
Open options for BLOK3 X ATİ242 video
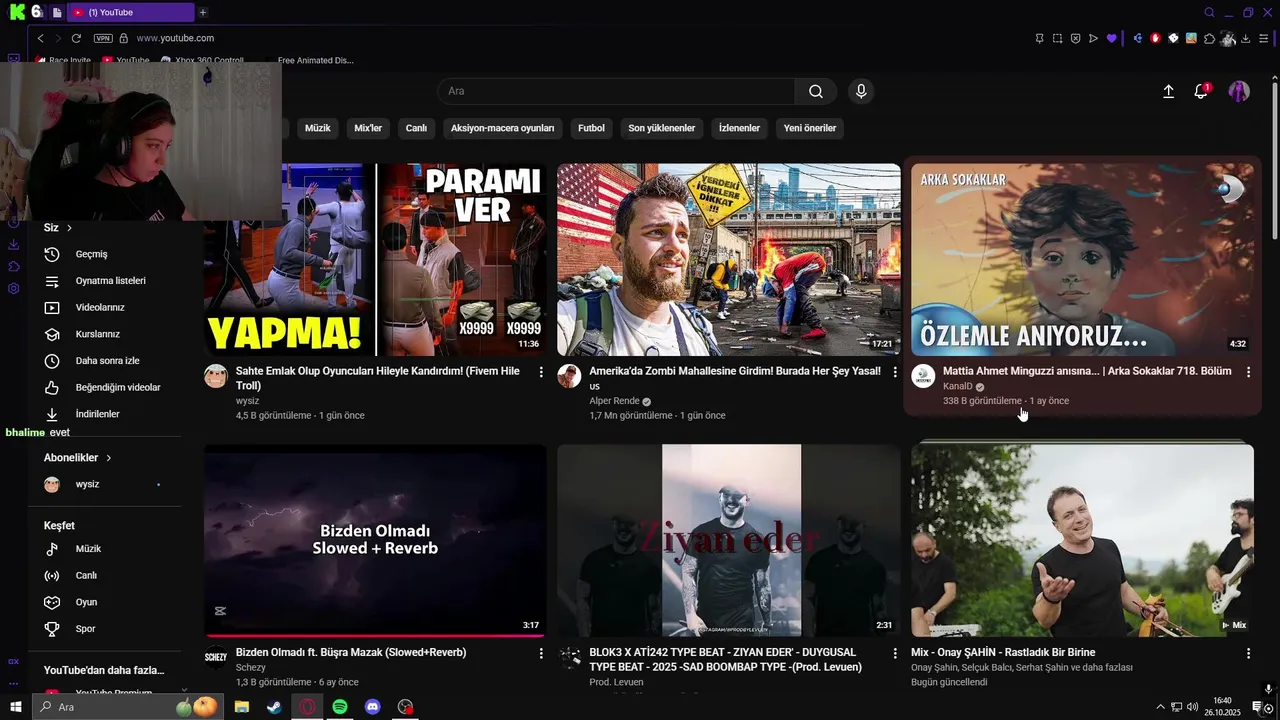click(x=894, y=653)
